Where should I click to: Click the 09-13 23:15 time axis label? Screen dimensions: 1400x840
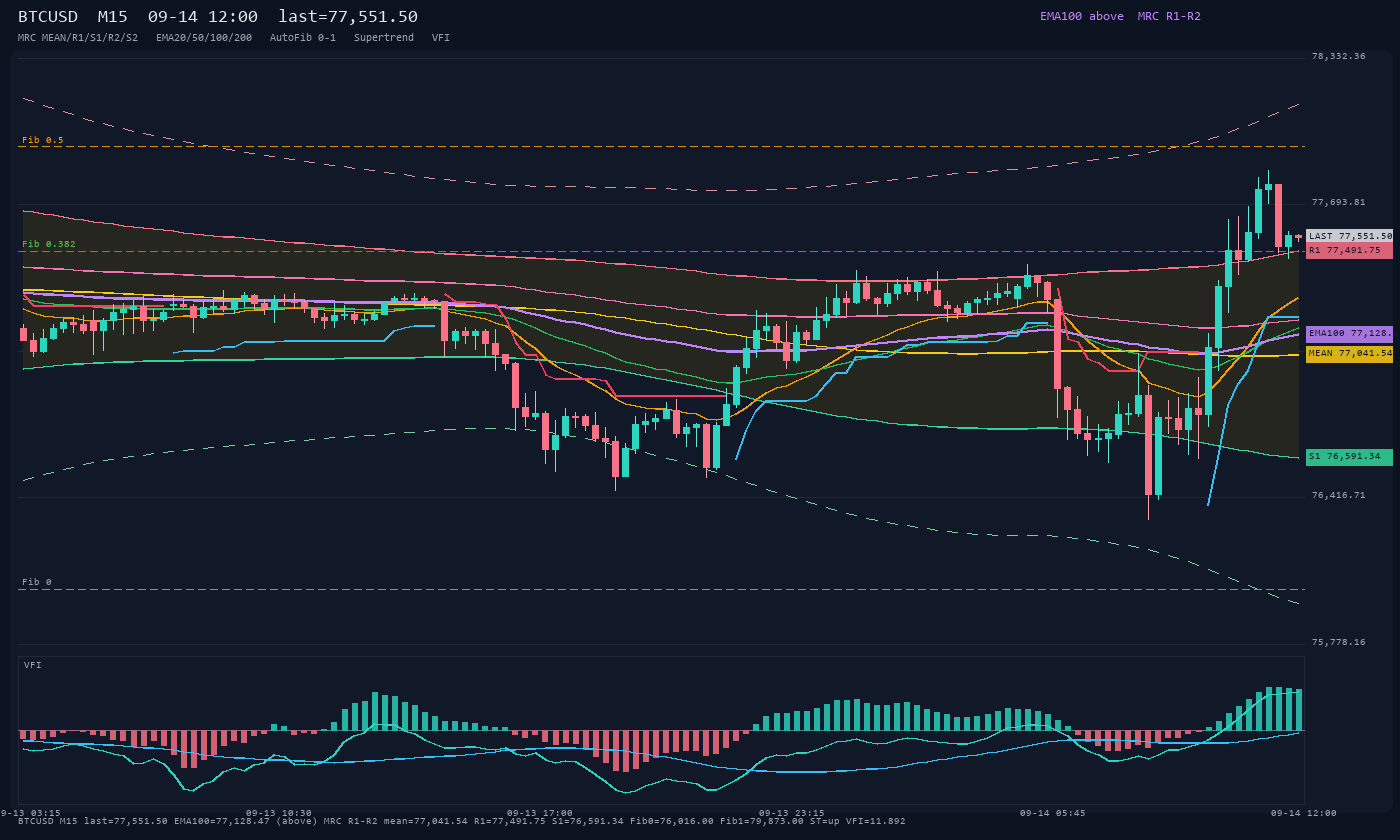(x=792, y=813)
